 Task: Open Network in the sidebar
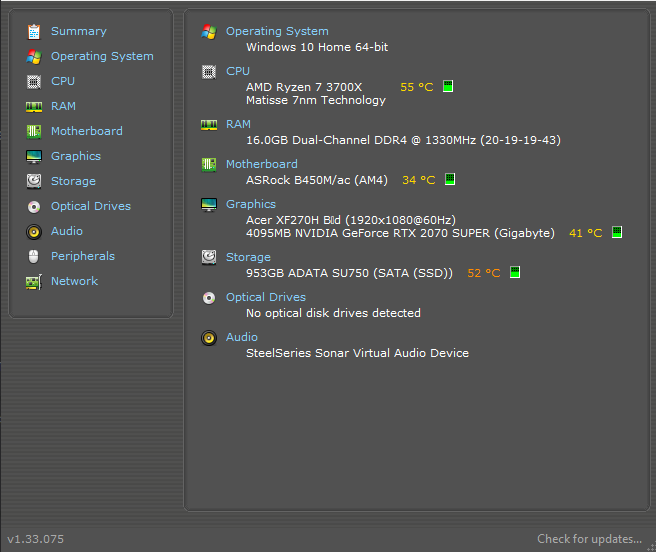[74, 281]
